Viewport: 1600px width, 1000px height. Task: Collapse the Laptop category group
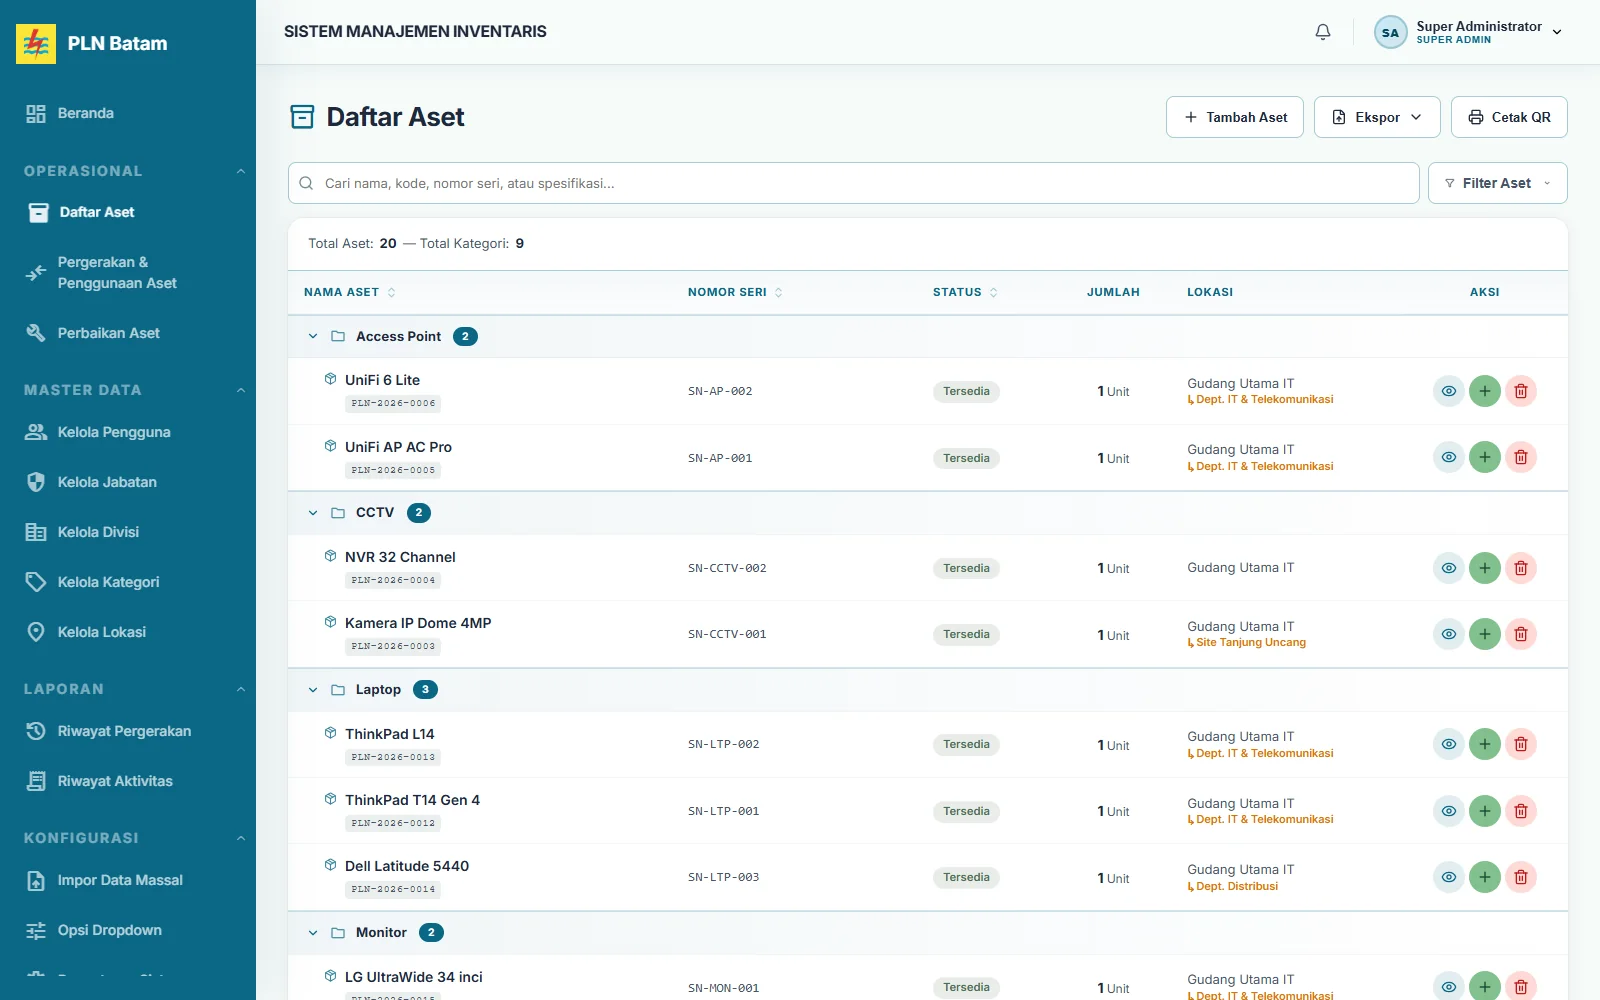point(313,690)
